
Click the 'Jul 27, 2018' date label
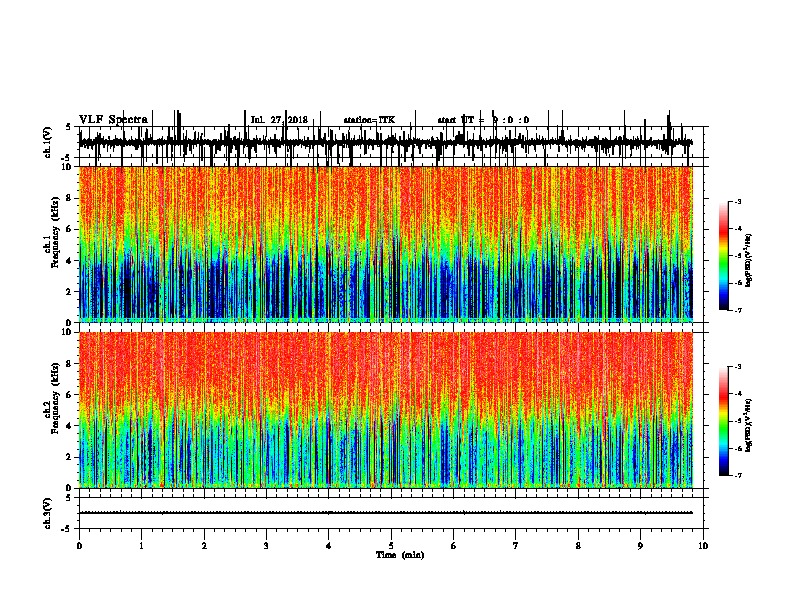279,120
